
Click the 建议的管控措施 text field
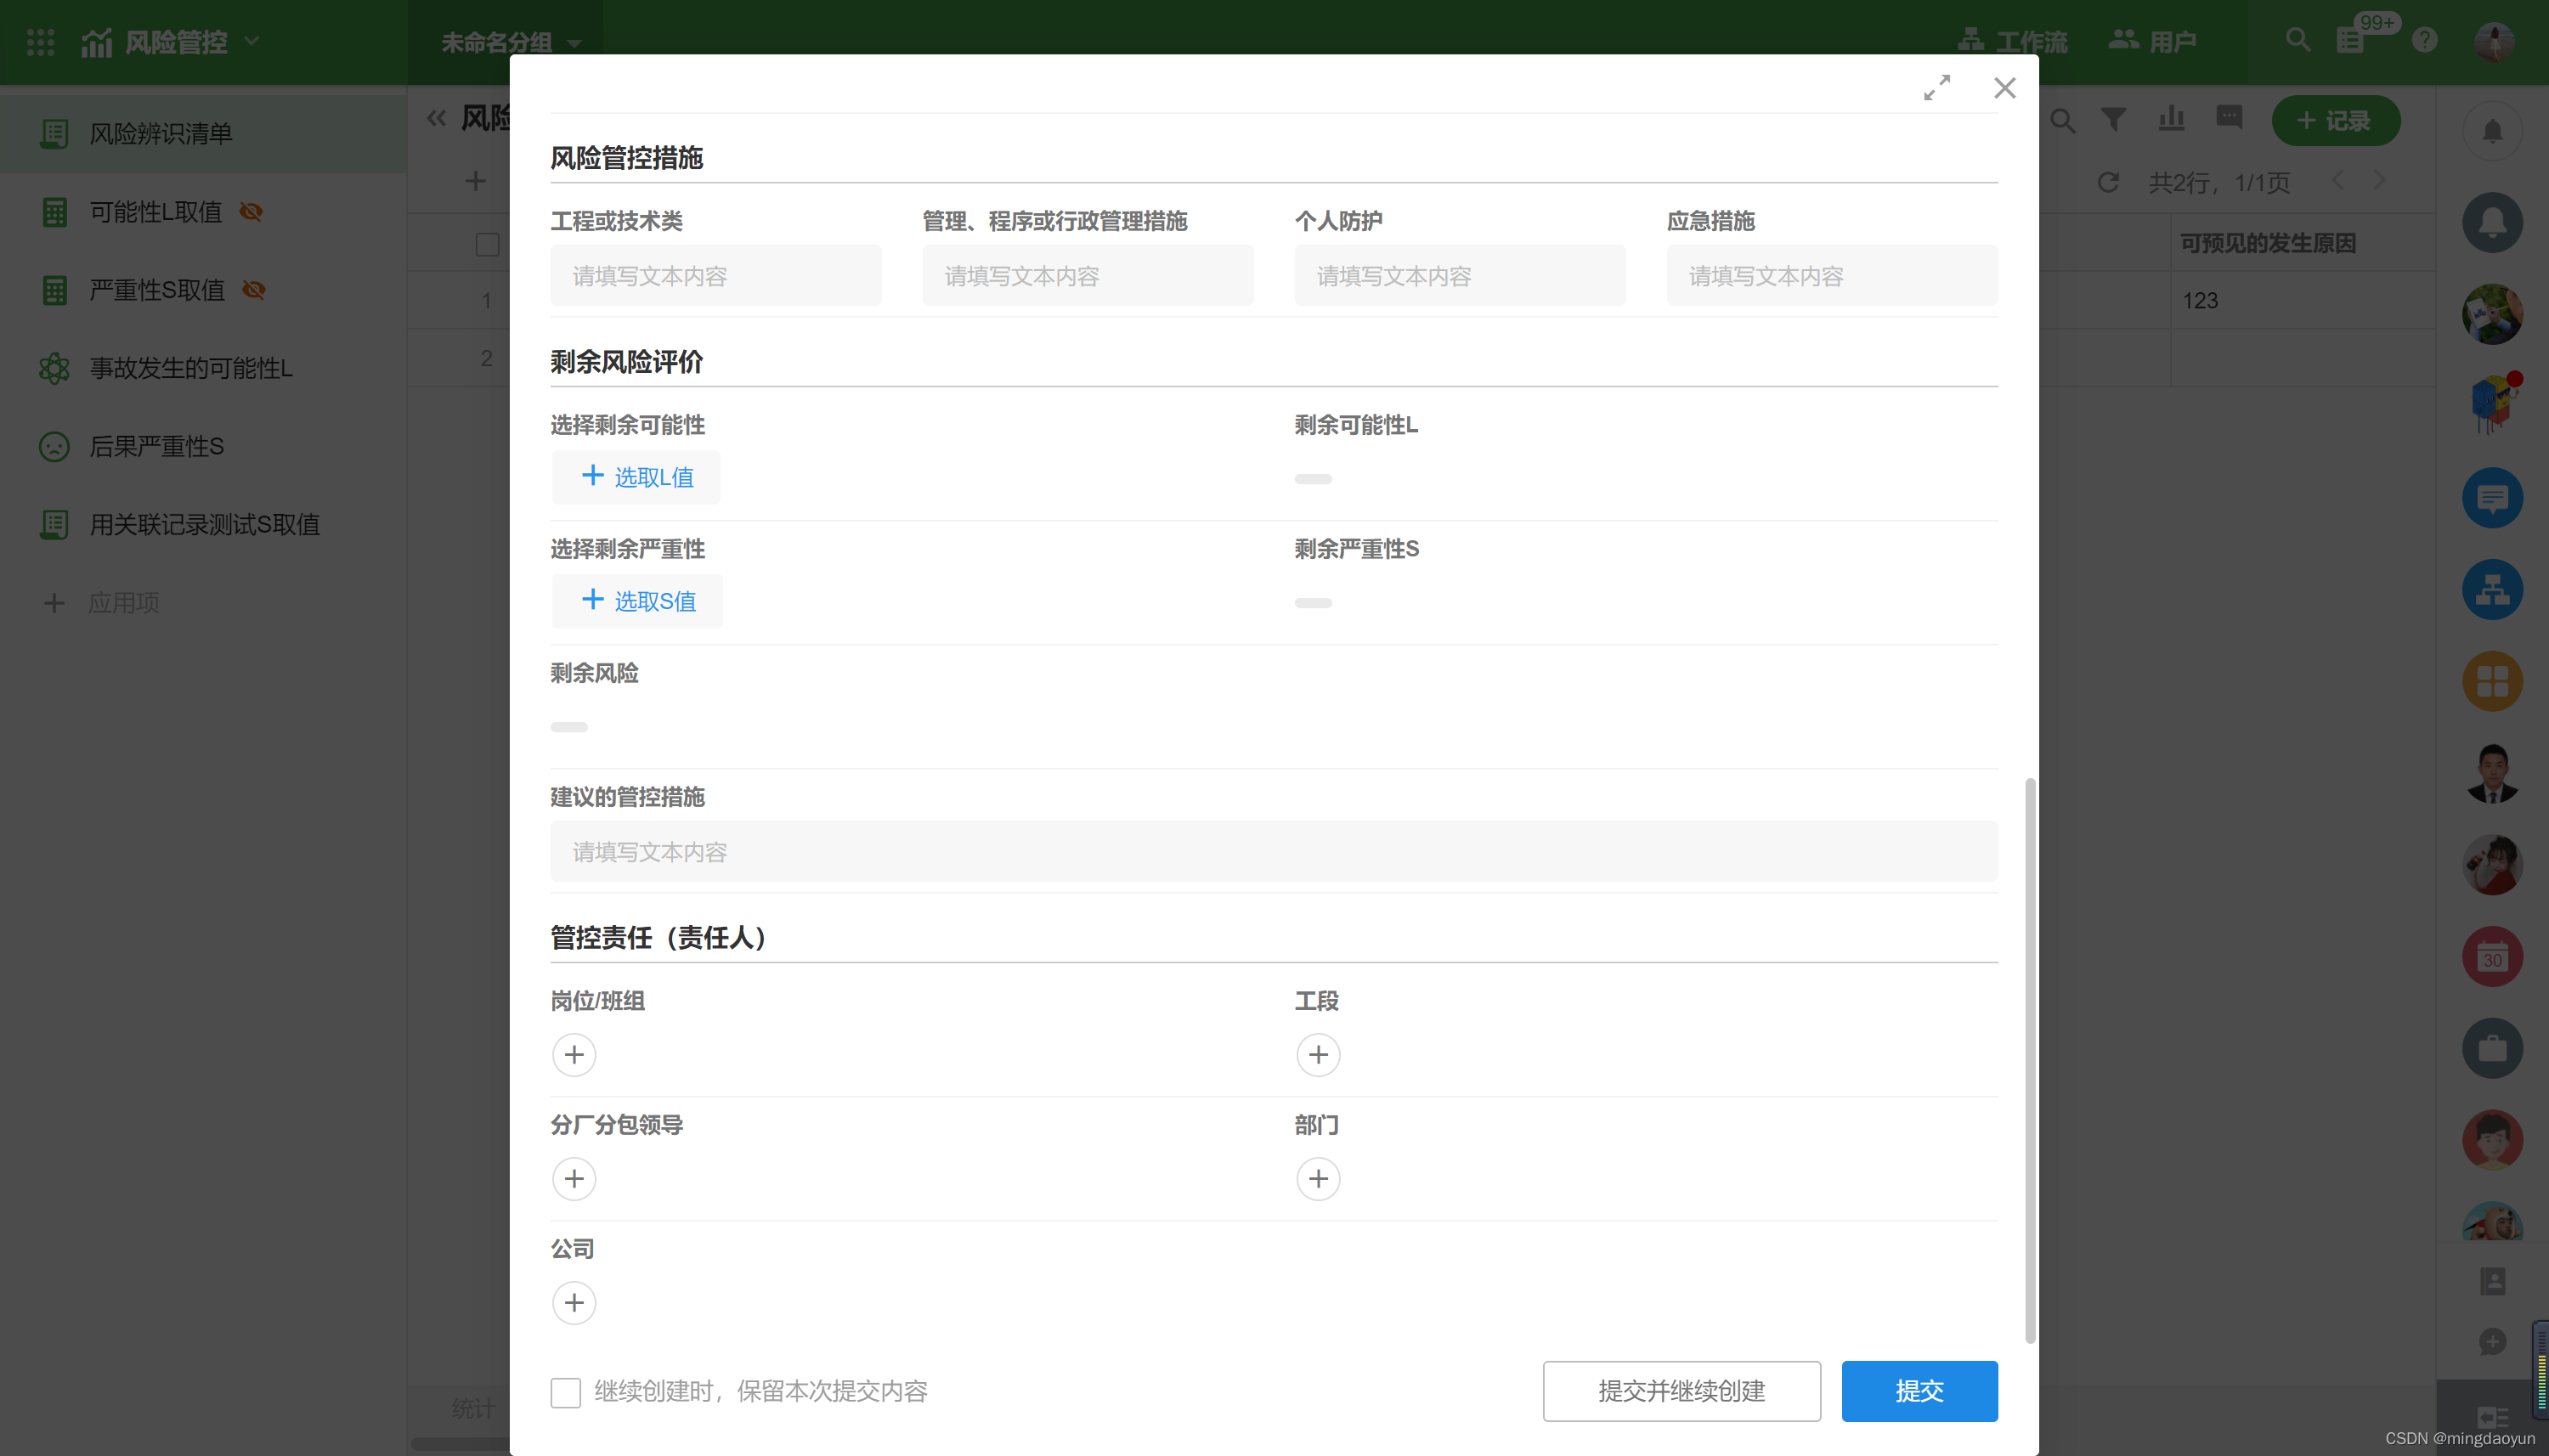1272,851
